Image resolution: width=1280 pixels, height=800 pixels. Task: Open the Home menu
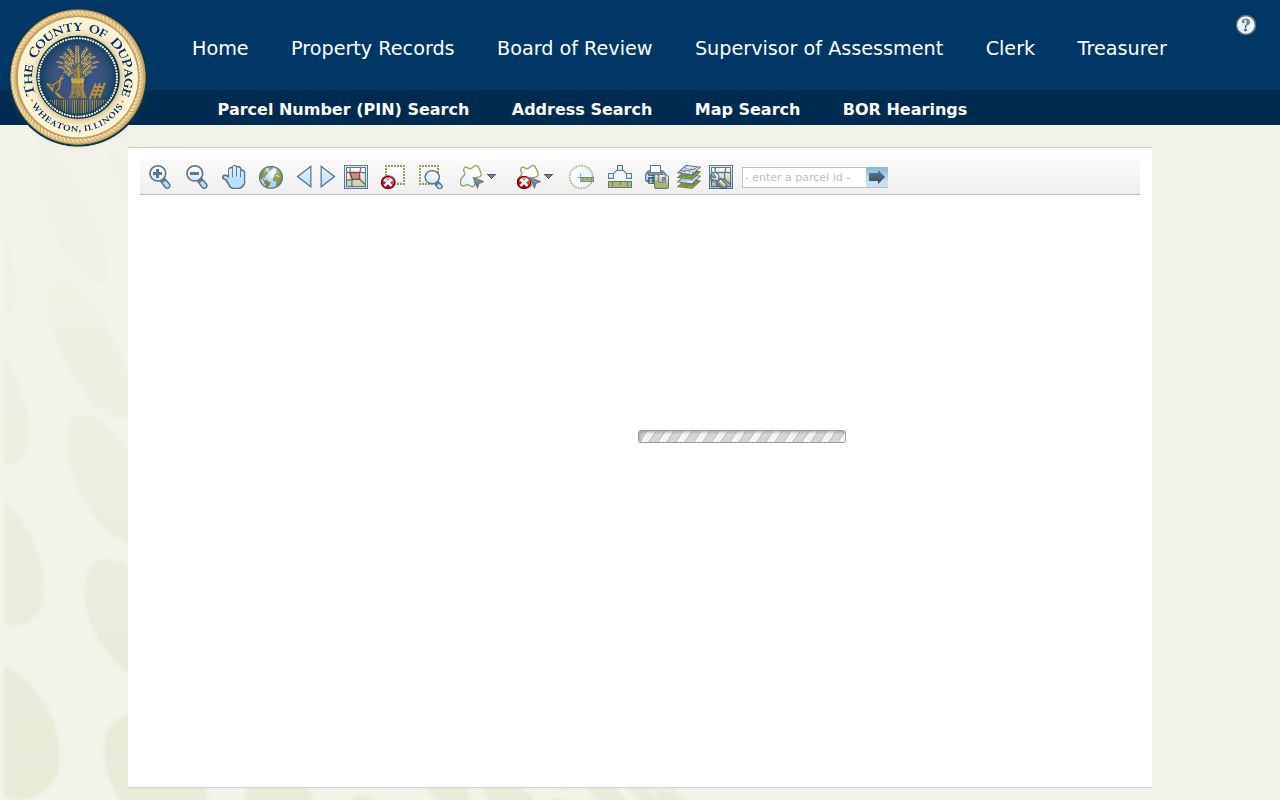[220, 48]
